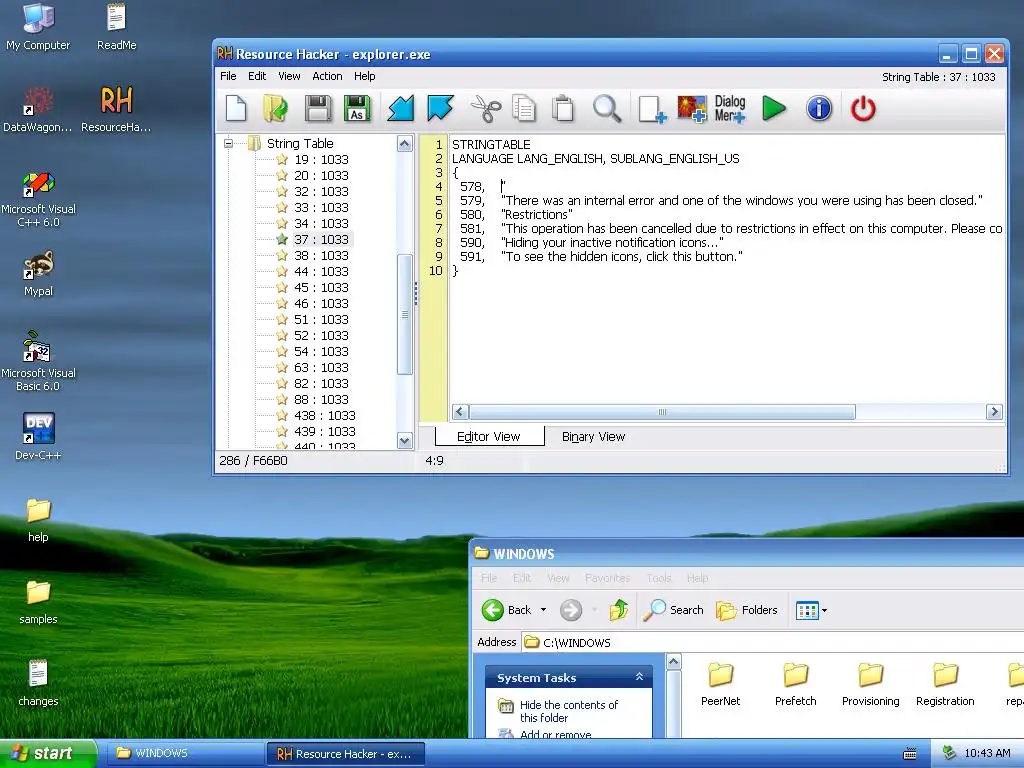The image size is (1024, 768).
Task: Open the Action menu
Action: point(327,76)
